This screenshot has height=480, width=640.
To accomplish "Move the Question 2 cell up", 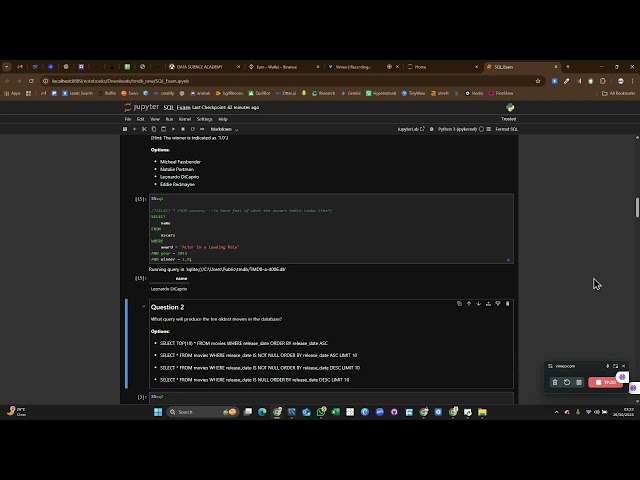I will [469, 304].
